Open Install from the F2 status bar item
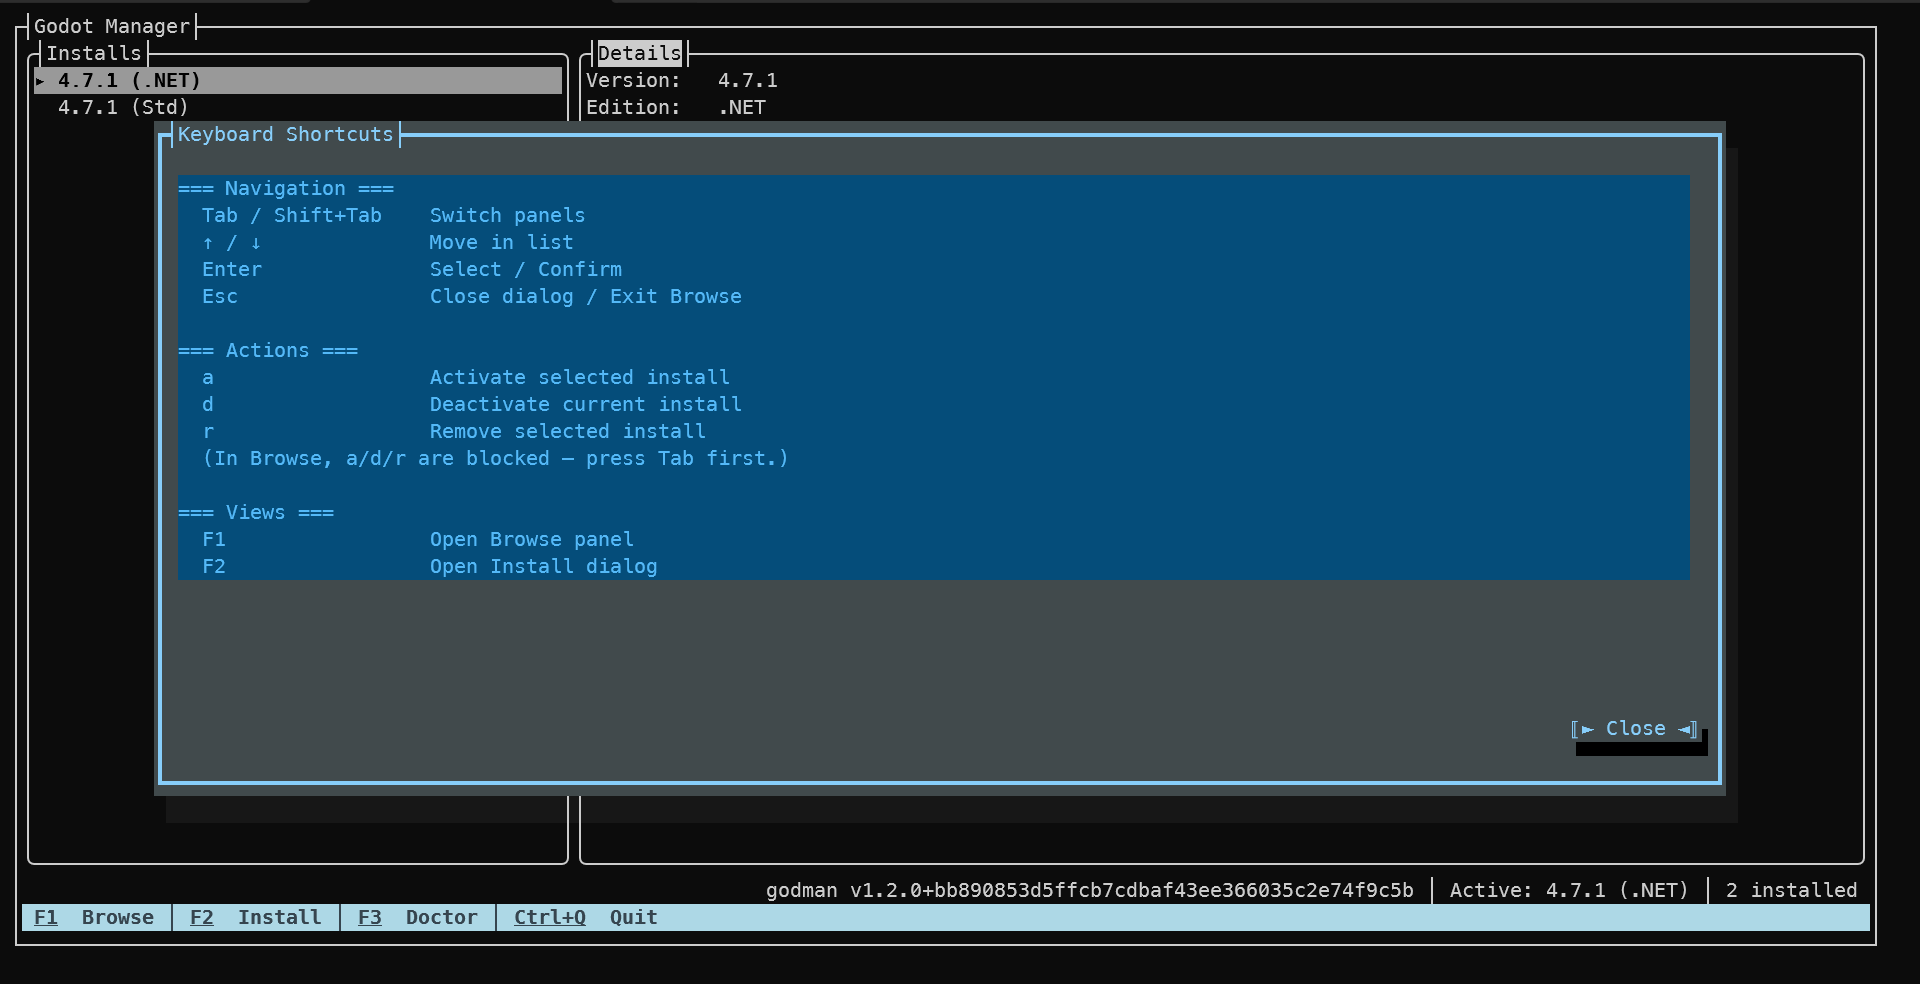This screenshot has width=1920, height=984. pos(255,918)
